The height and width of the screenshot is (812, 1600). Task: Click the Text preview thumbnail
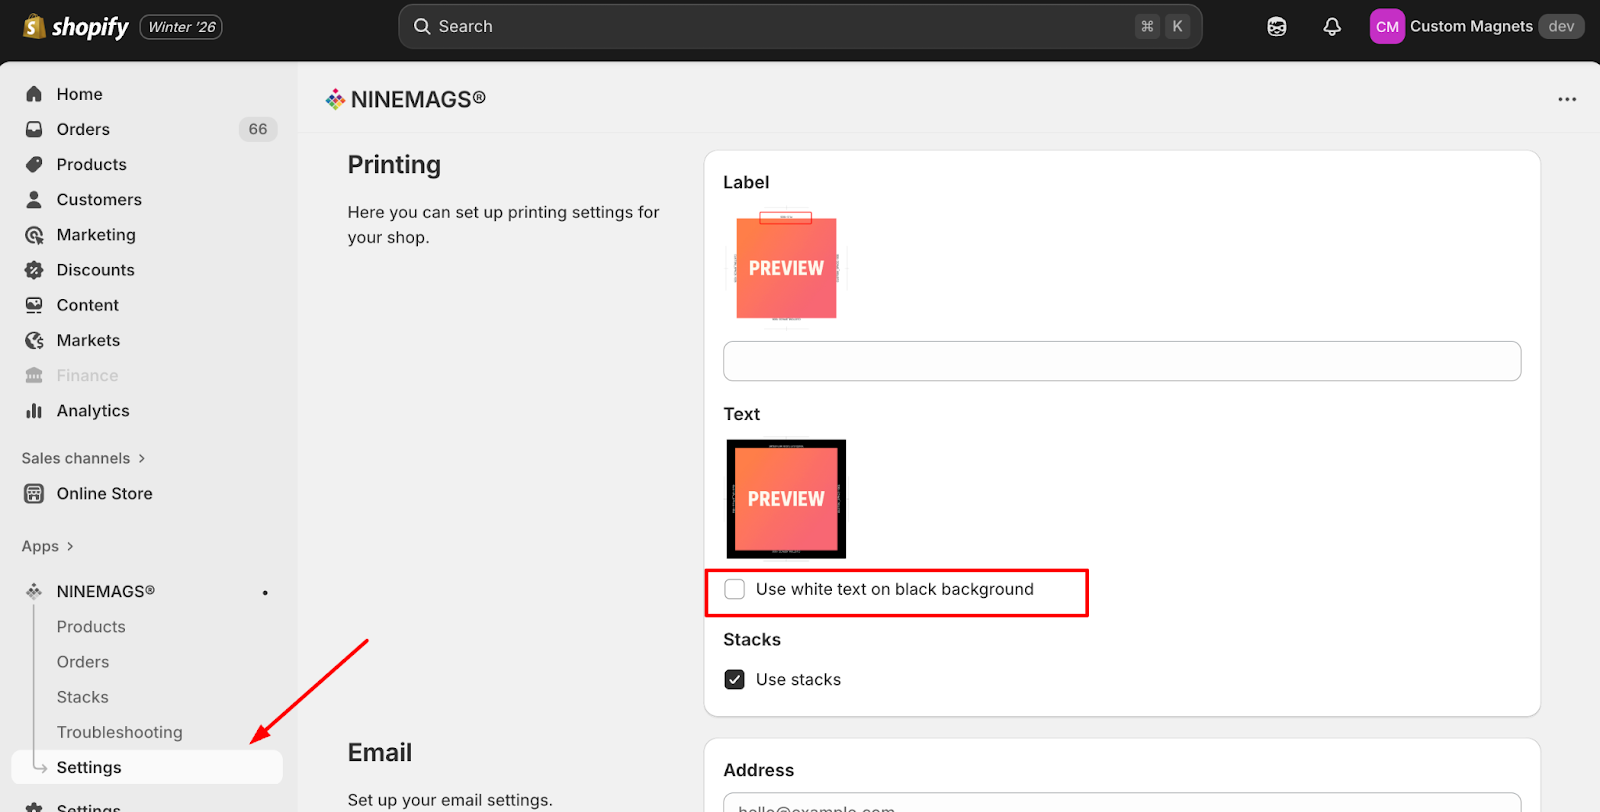[x=786, y=499]
